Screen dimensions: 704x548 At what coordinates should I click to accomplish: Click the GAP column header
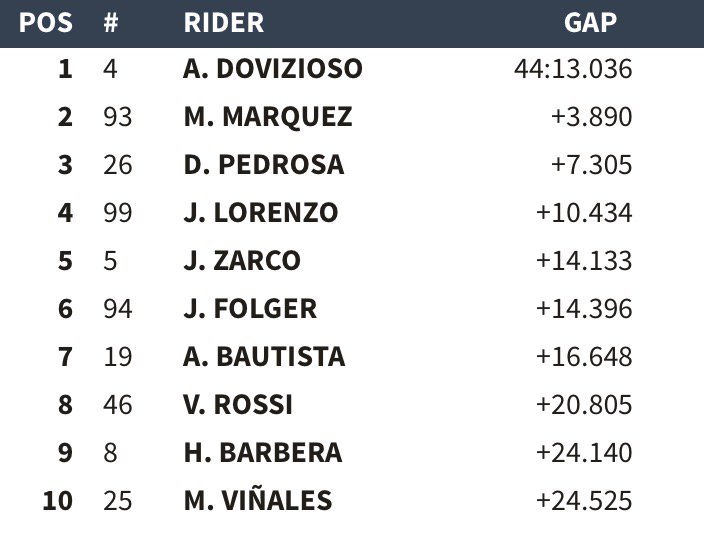(590, 23)
